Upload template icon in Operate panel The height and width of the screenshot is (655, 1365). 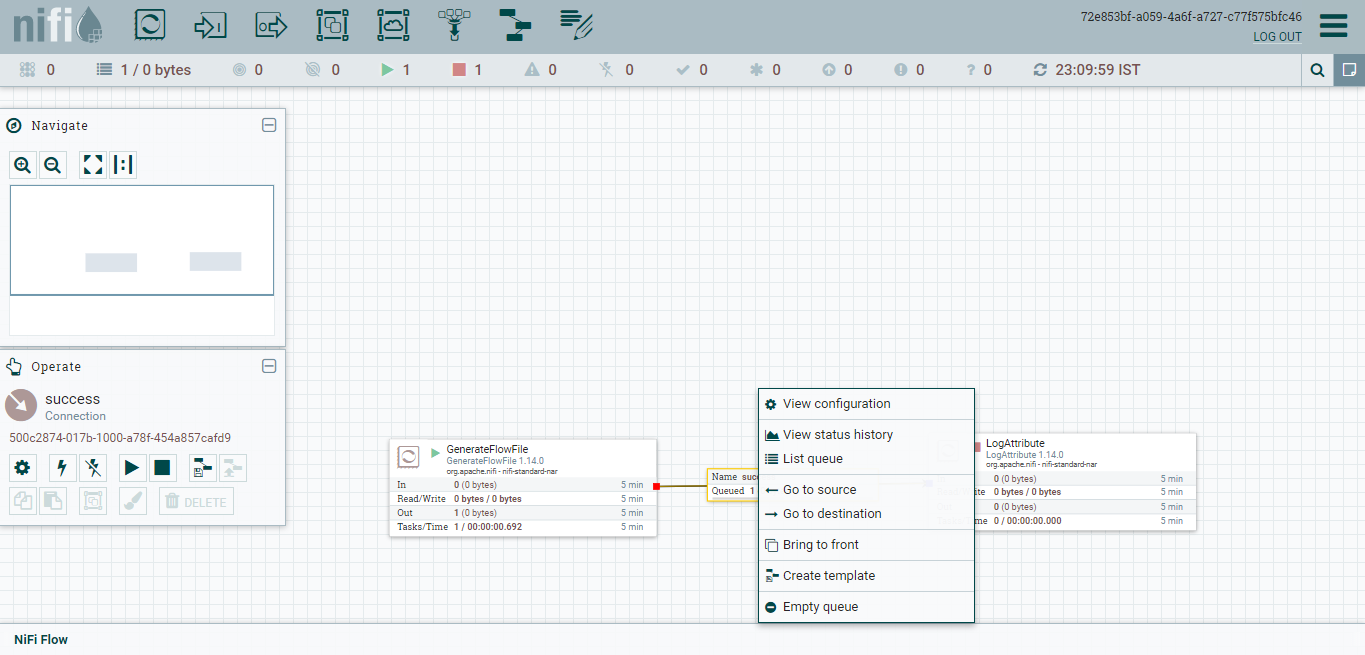click(233, 467)
